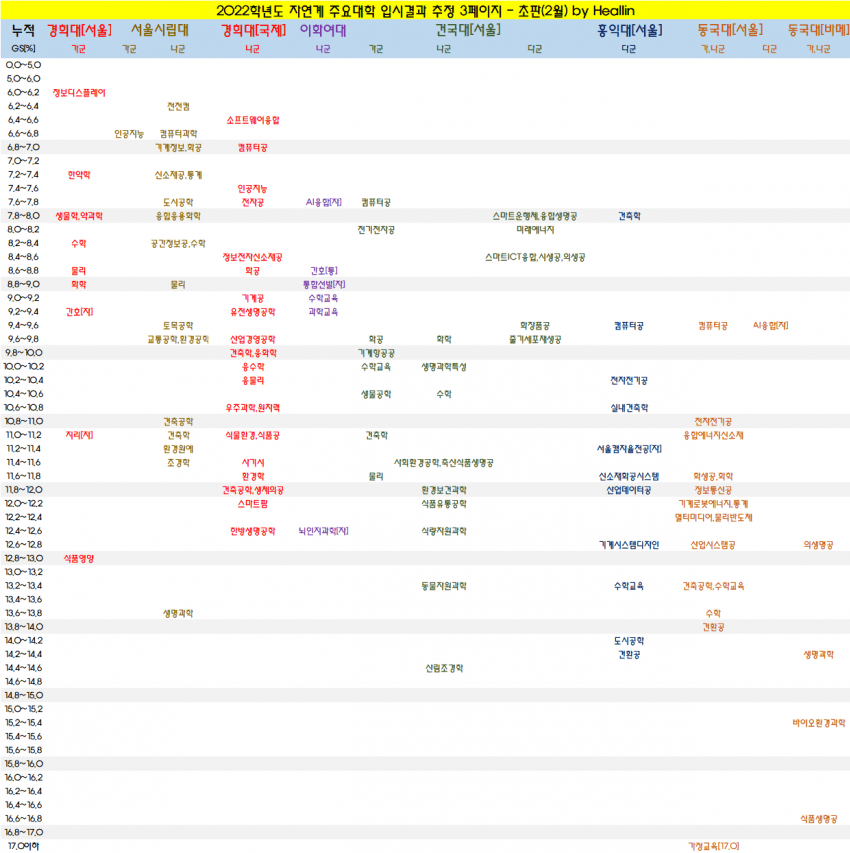
Task: Select the 정보디스플레이 cell
Action: (x=79, y=92)
